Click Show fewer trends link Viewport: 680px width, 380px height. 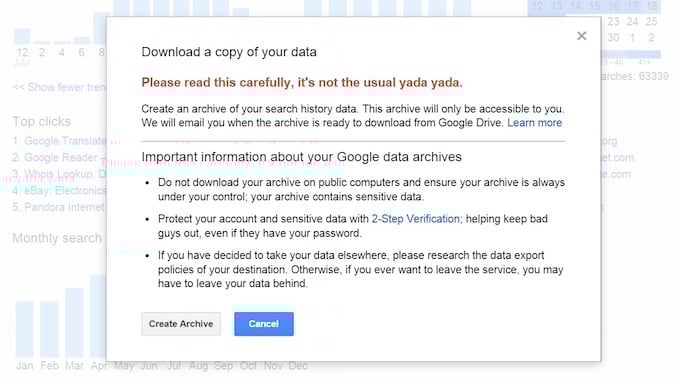click(60, 87)
